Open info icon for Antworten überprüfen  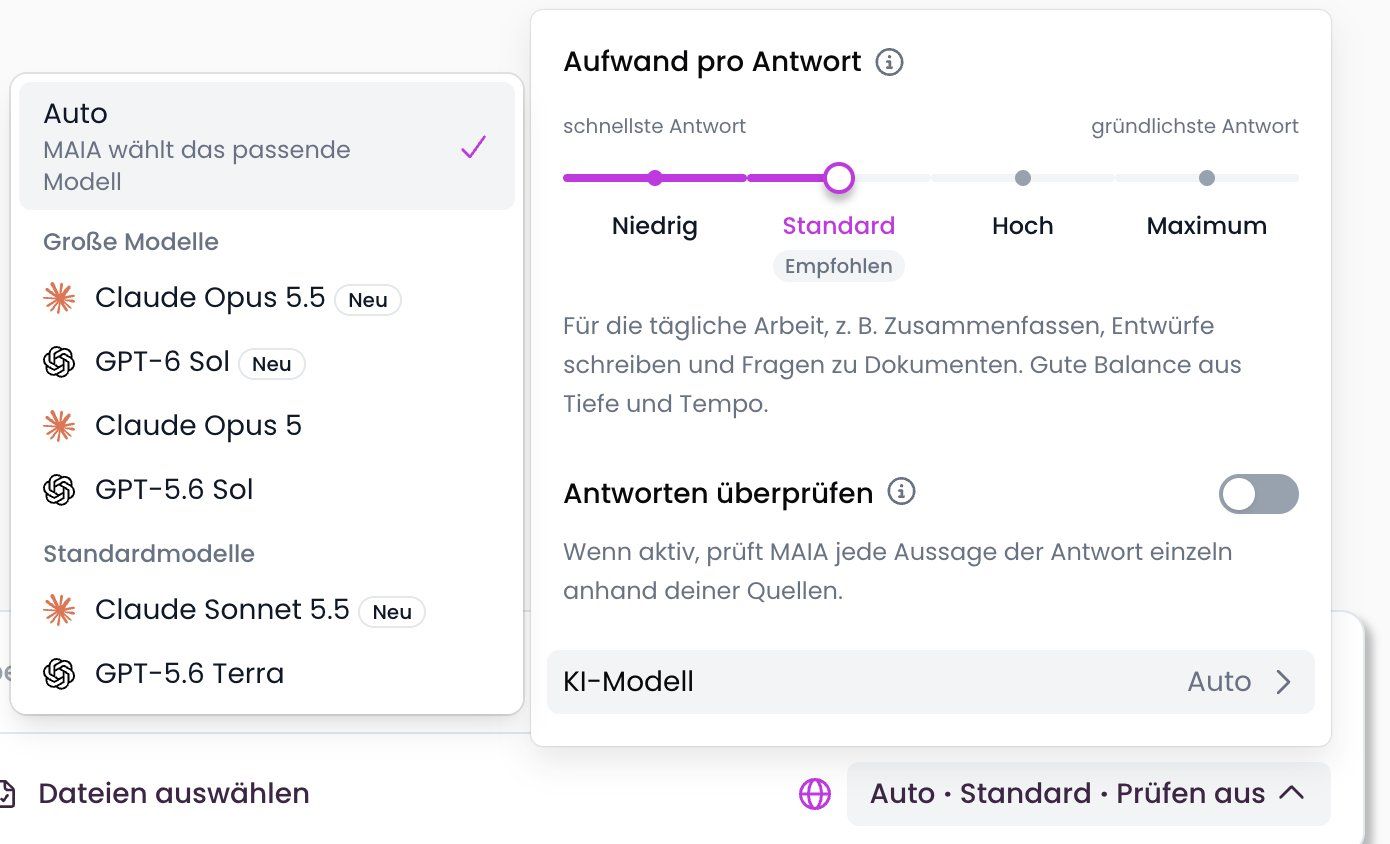point(902,492)
